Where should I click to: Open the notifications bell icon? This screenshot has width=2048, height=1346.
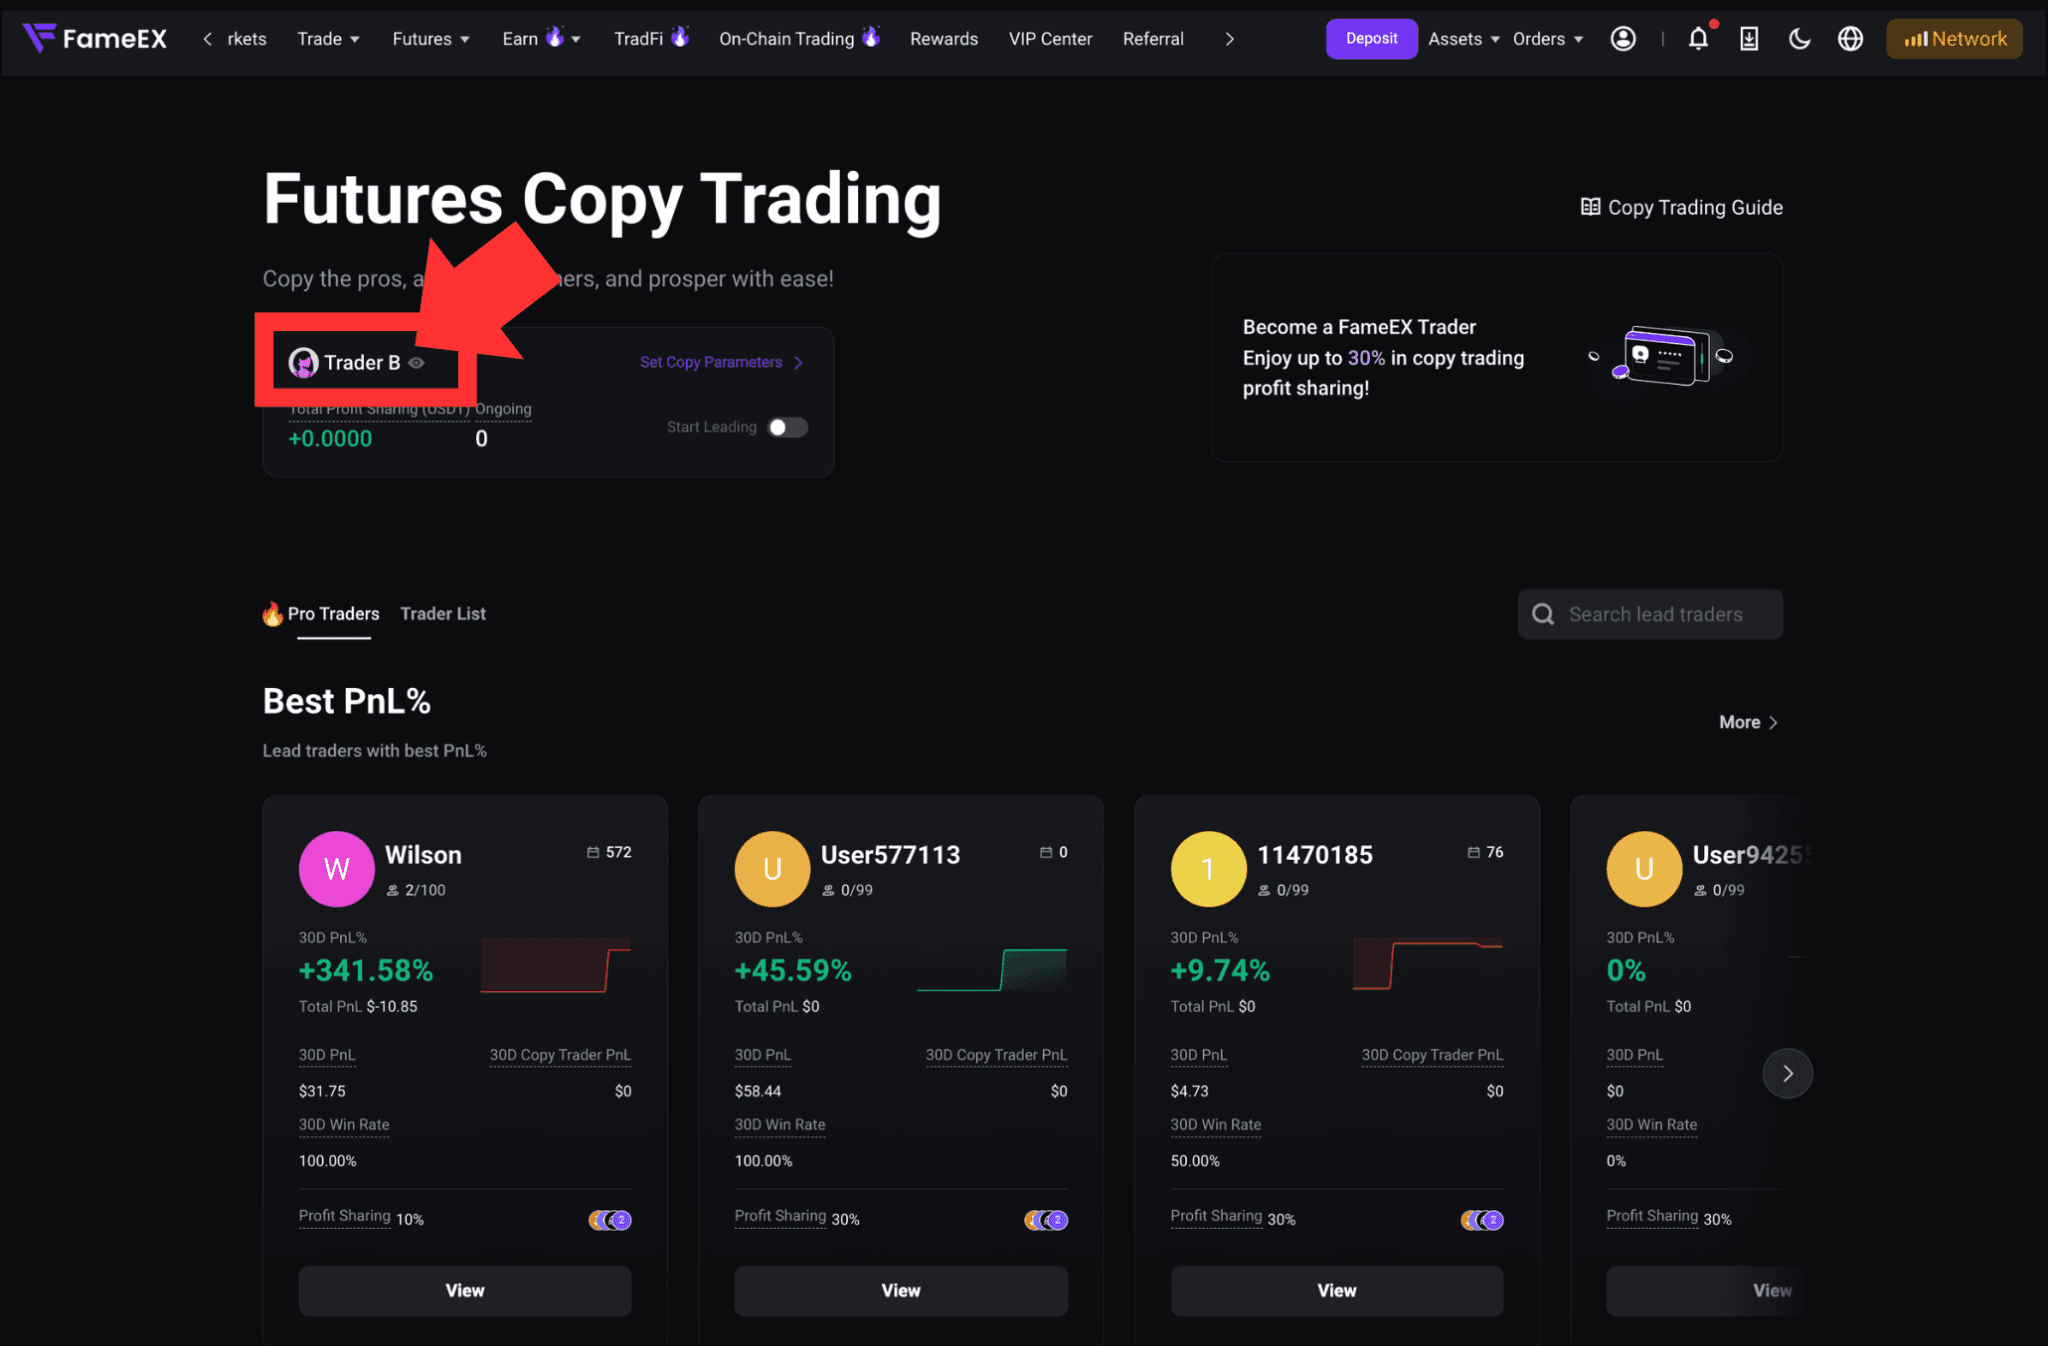click(x=1698, y=39)
